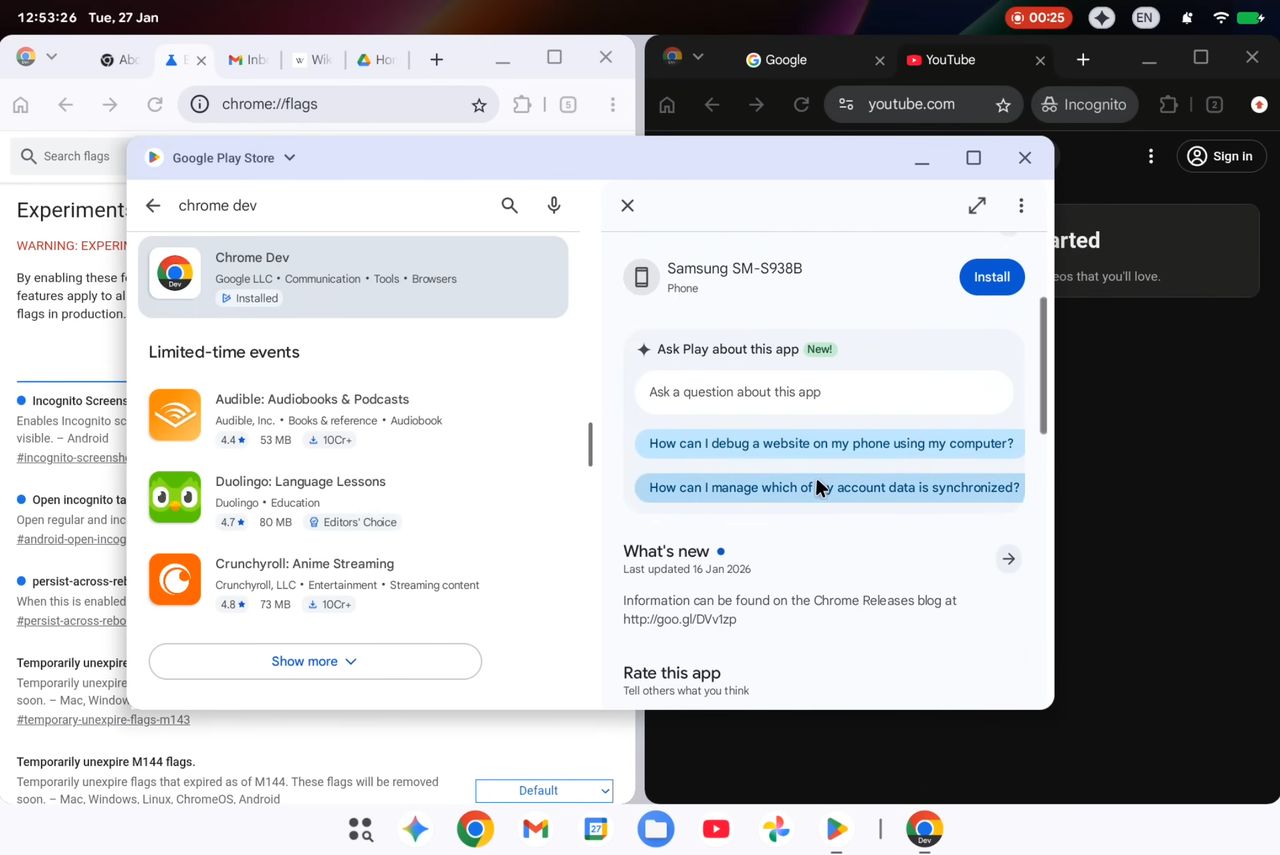Expand the Show more app list
Screen dimensions: 1280x855
tap(314, 661)
